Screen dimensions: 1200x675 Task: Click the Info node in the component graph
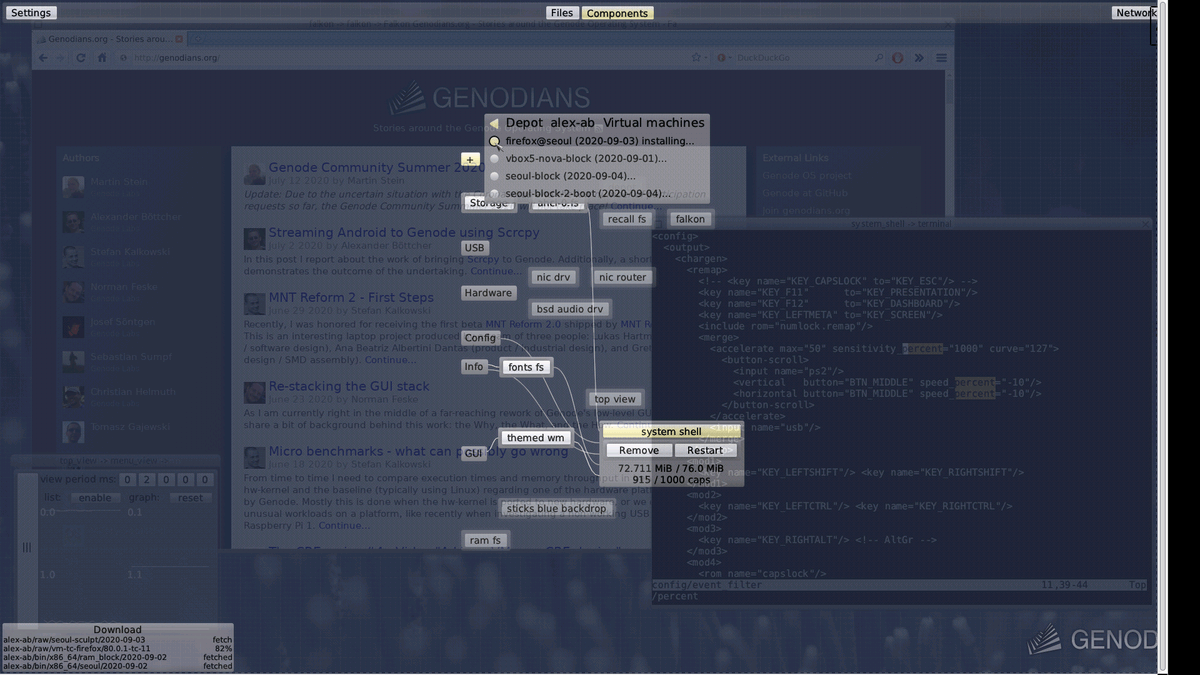[x=474, y=367]
